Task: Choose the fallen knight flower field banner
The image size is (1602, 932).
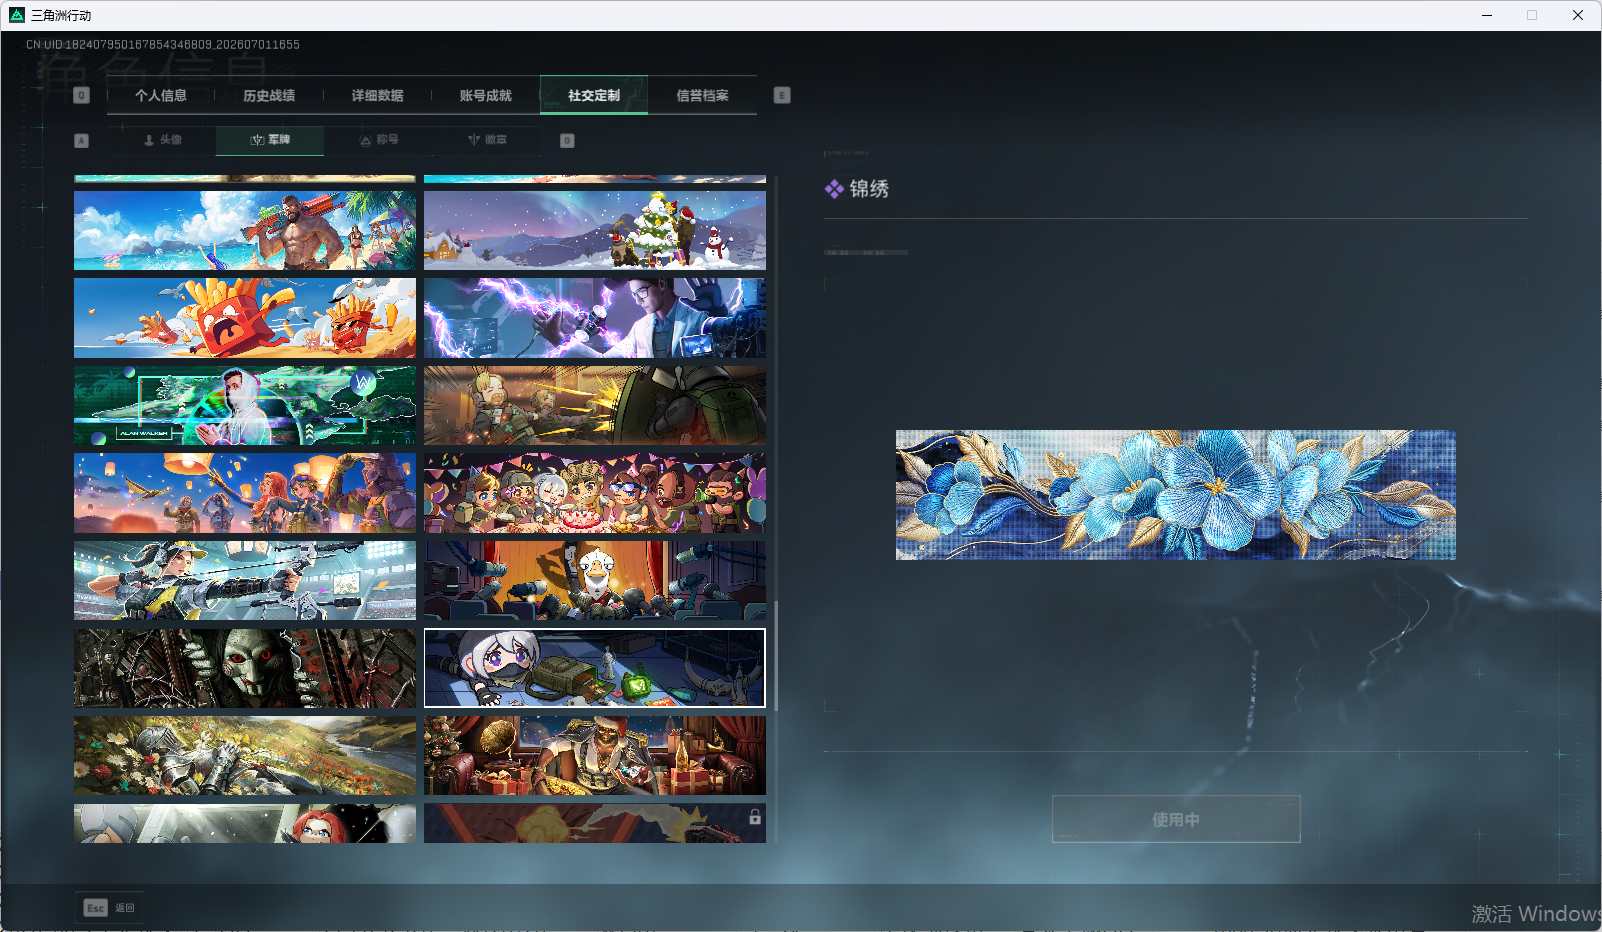Action: 245,756
